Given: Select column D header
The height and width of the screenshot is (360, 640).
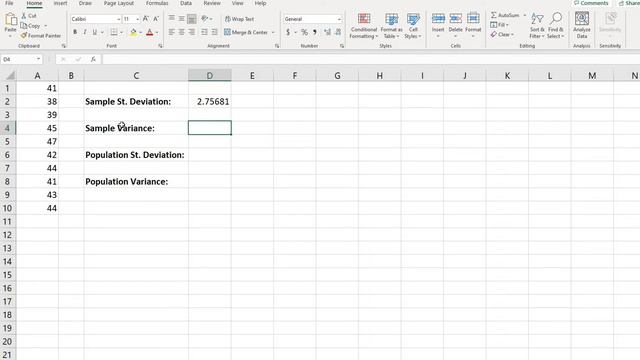Looking at the screenshot, I should click(x=210, y=76).
